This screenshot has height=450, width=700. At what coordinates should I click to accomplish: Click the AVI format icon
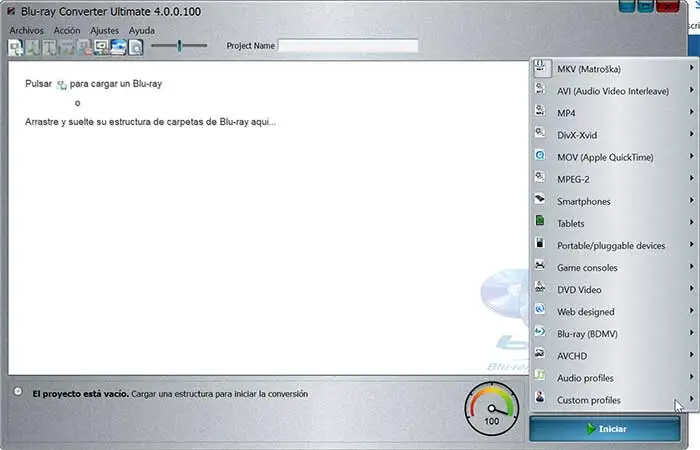pyautogui.click(x=540, y=88)
